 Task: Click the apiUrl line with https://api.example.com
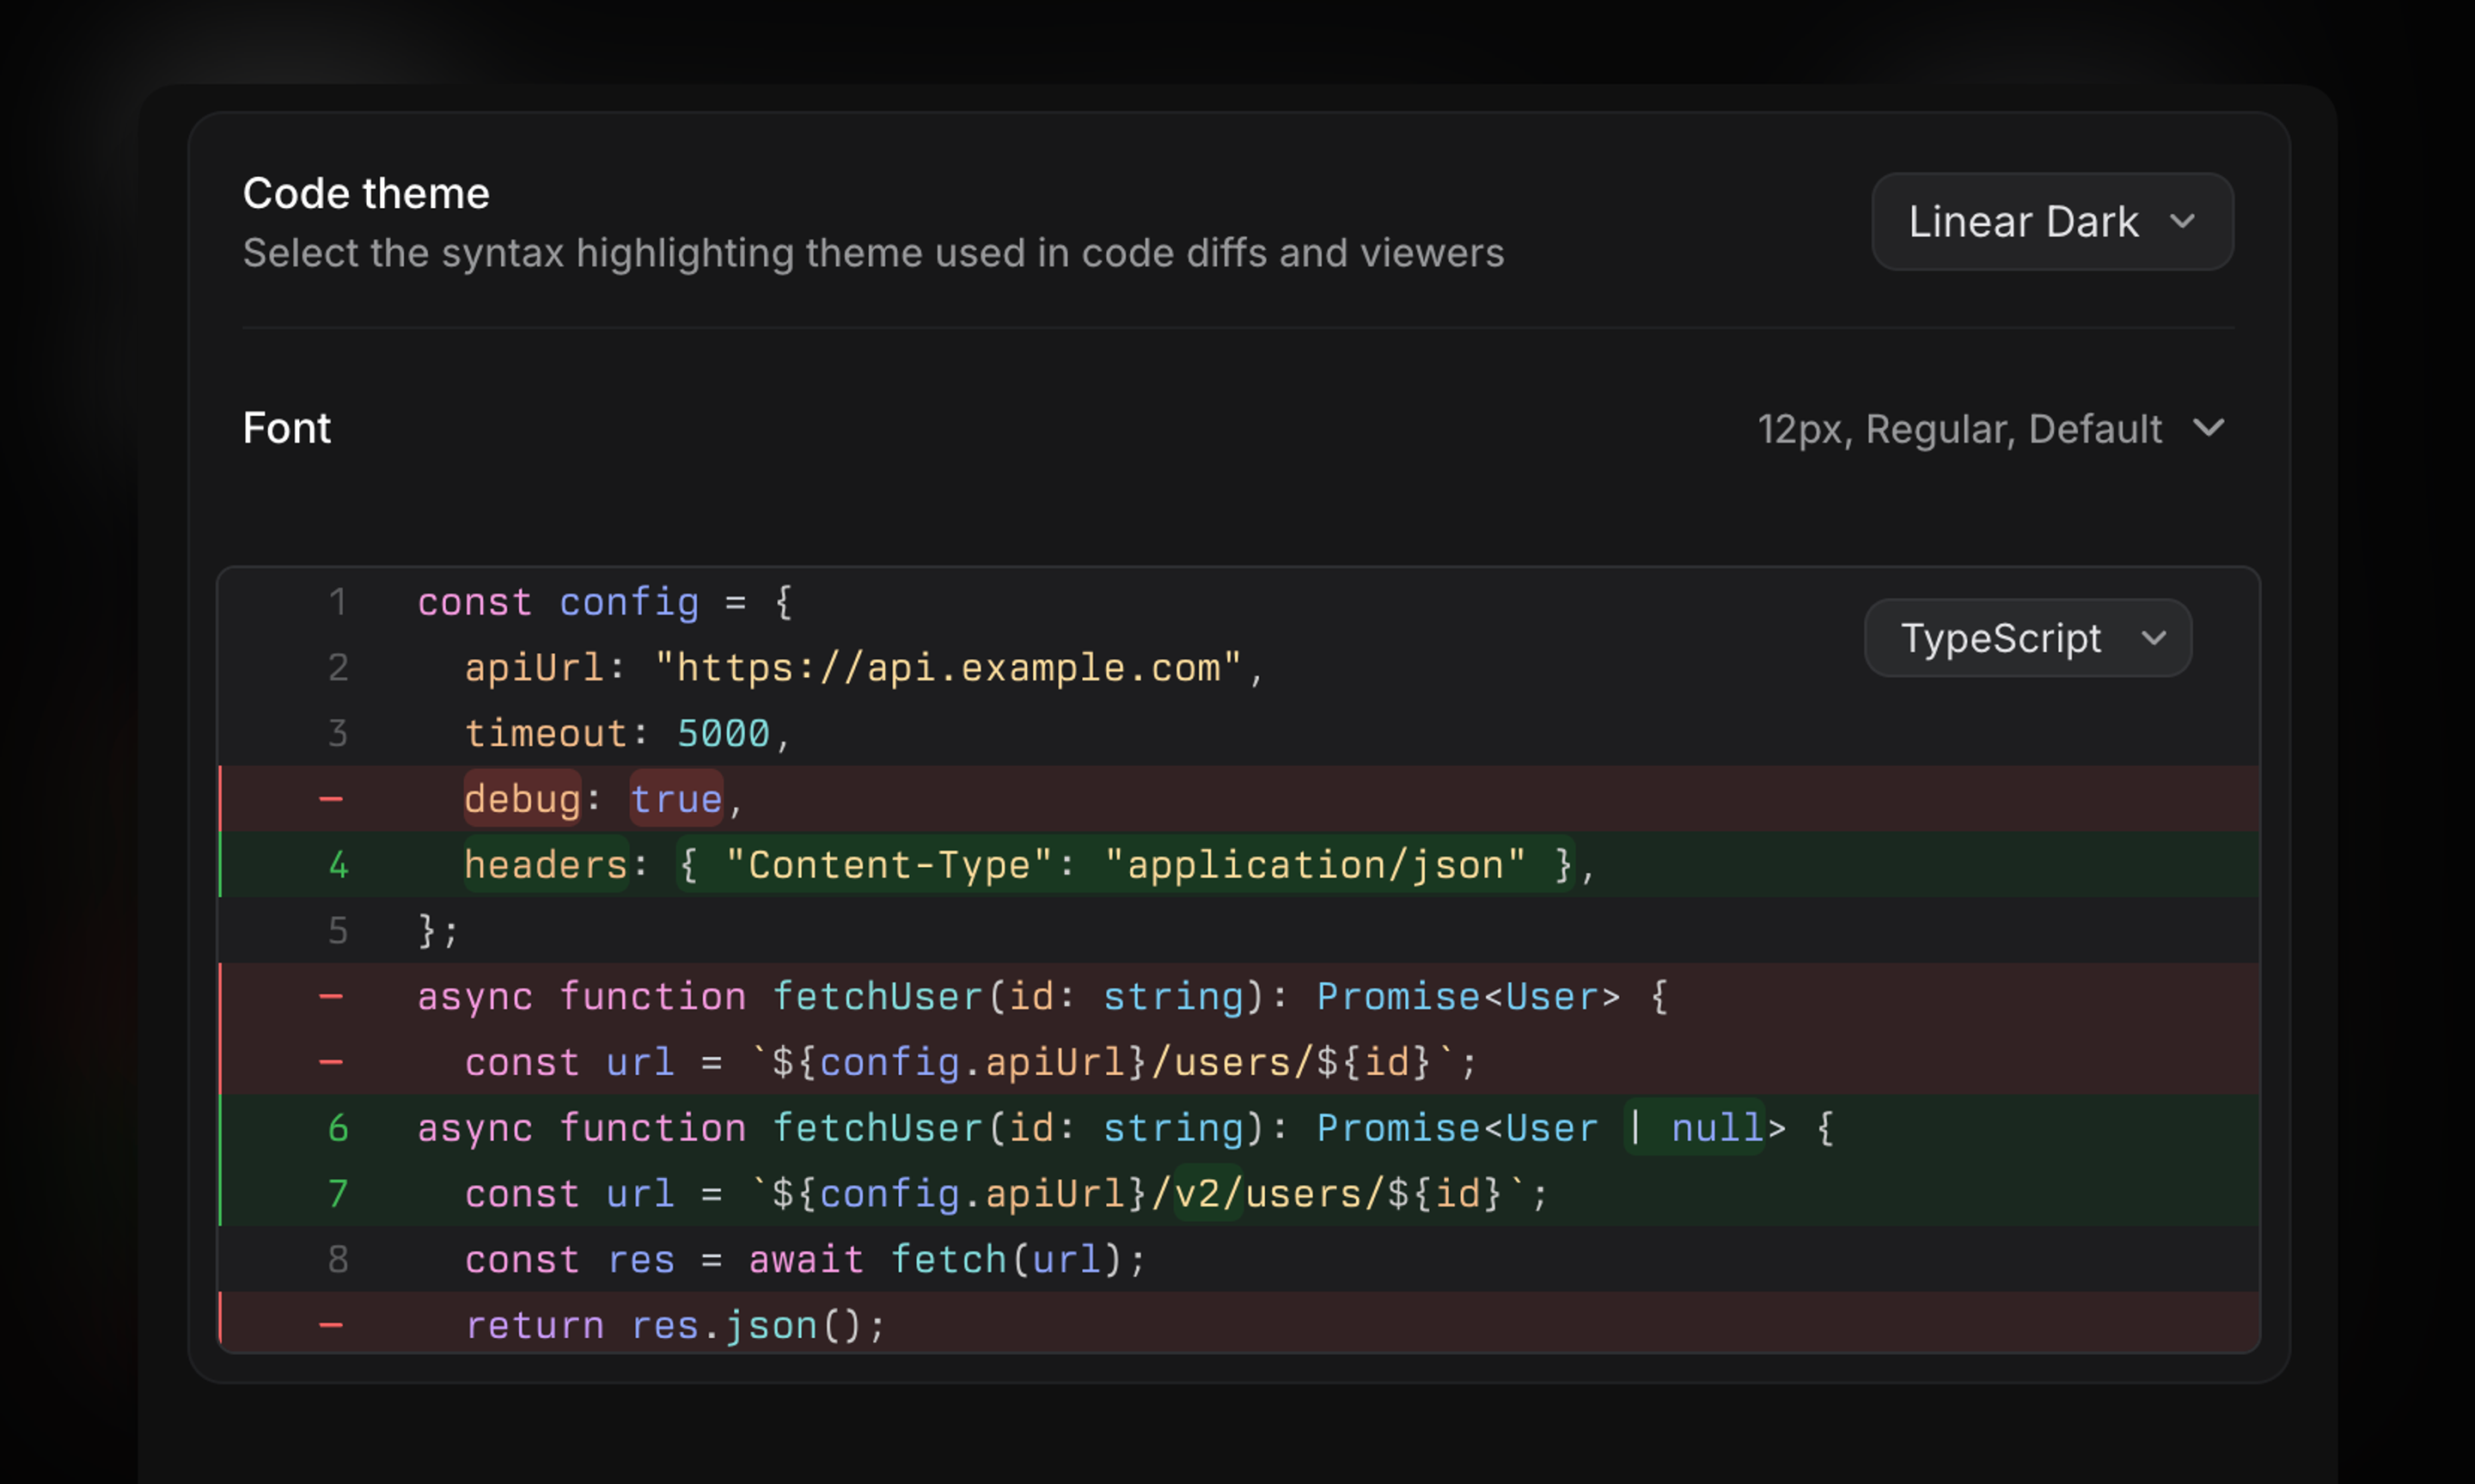(1239, 668)
